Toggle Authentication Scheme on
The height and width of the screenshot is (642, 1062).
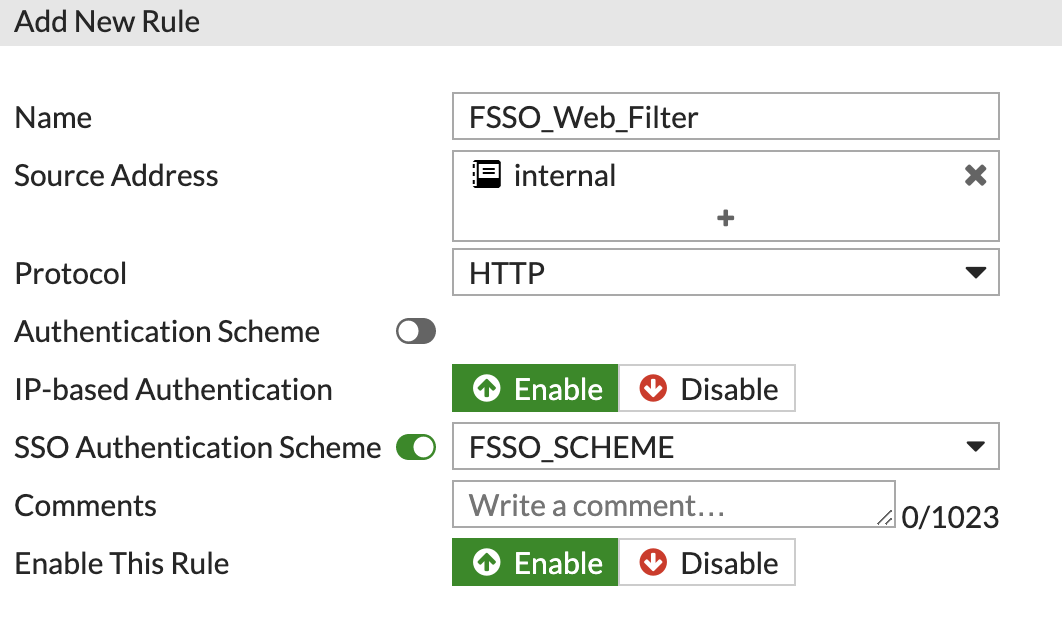click(x=415, y=331)
